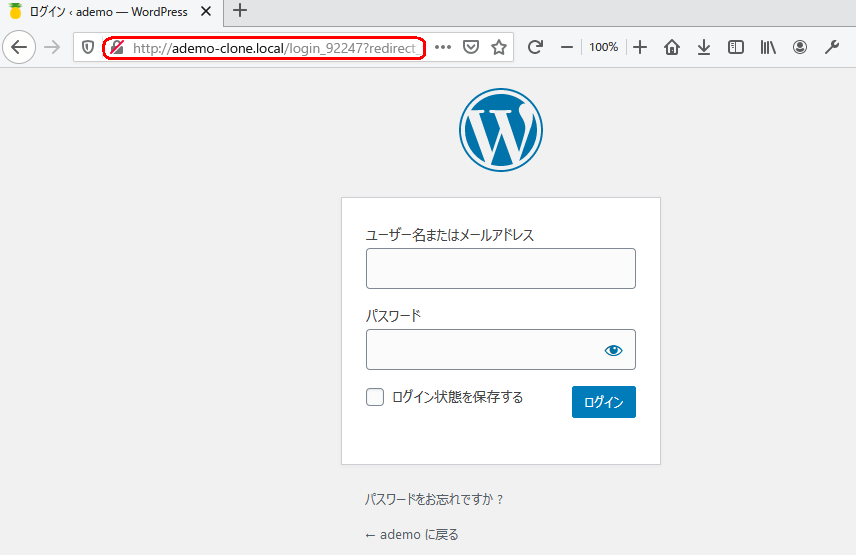Show password with the eye icon

click(614, 350)
